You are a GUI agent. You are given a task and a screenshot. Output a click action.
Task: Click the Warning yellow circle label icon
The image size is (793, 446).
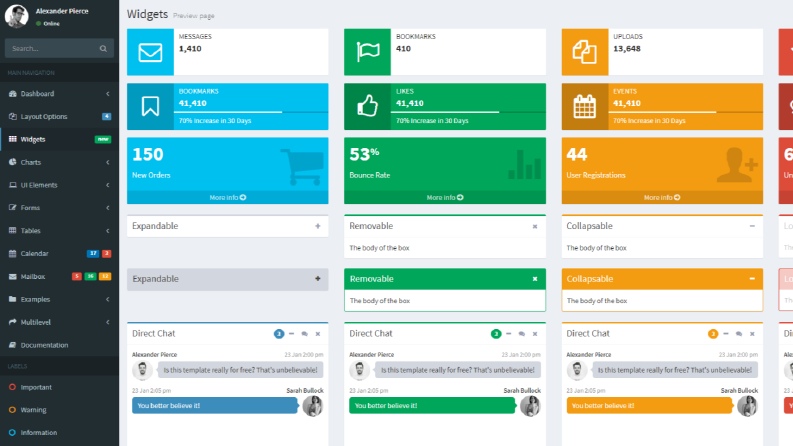pos(12,410)
